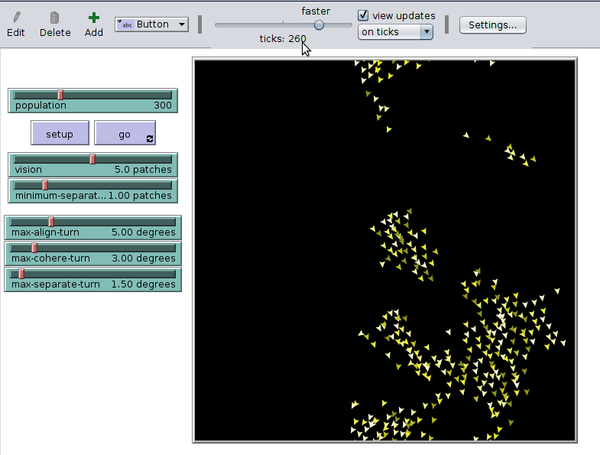Click the ticks counter label

click(x=282, y=39)
